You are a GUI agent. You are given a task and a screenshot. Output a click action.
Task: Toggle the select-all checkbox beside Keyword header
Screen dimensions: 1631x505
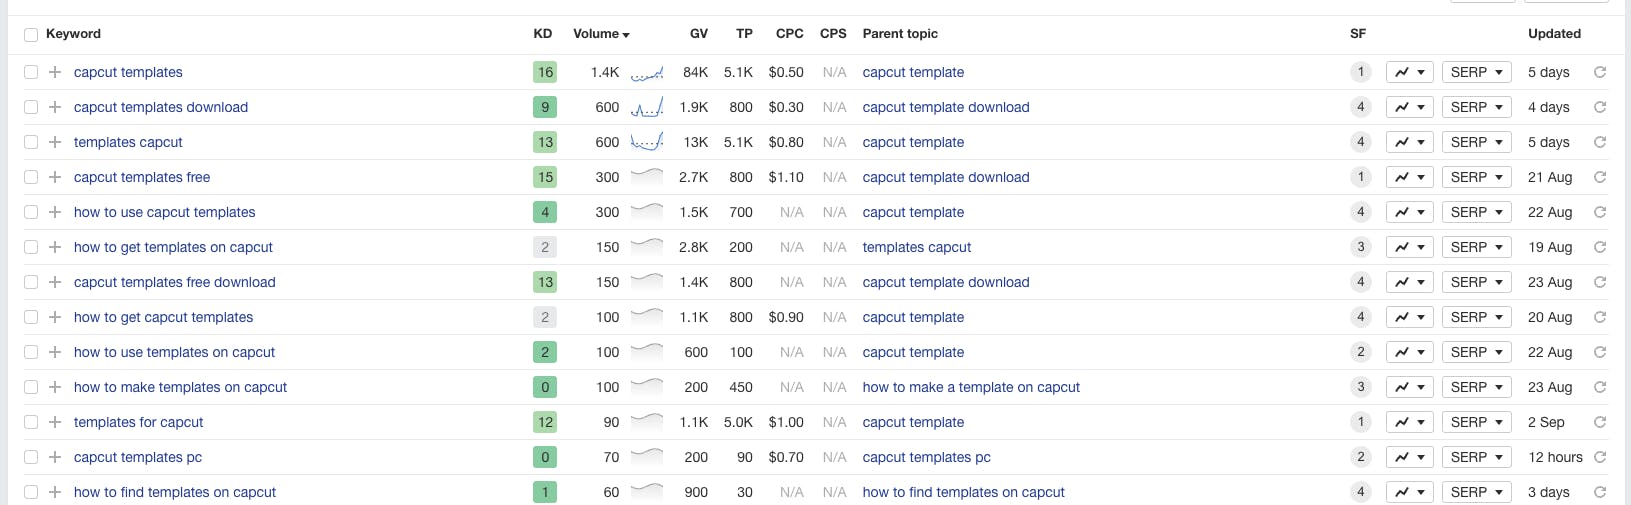pyautogui.click(x=31, y=34)
